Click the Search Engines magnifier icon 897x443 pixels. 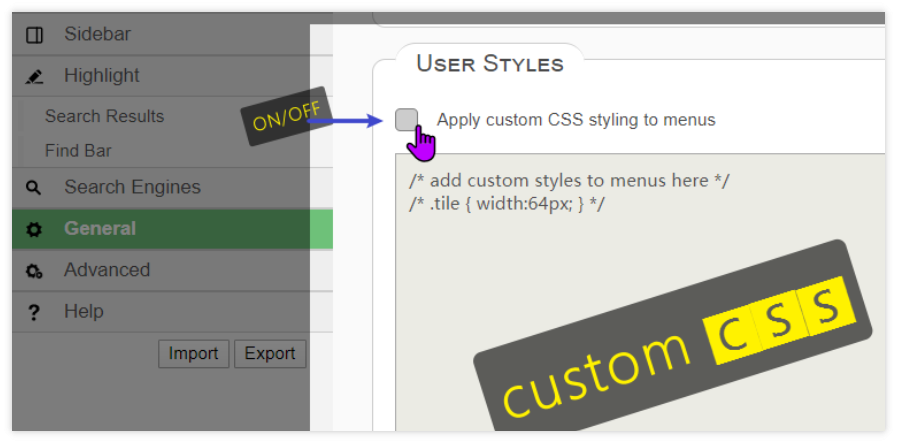(34, 187)
